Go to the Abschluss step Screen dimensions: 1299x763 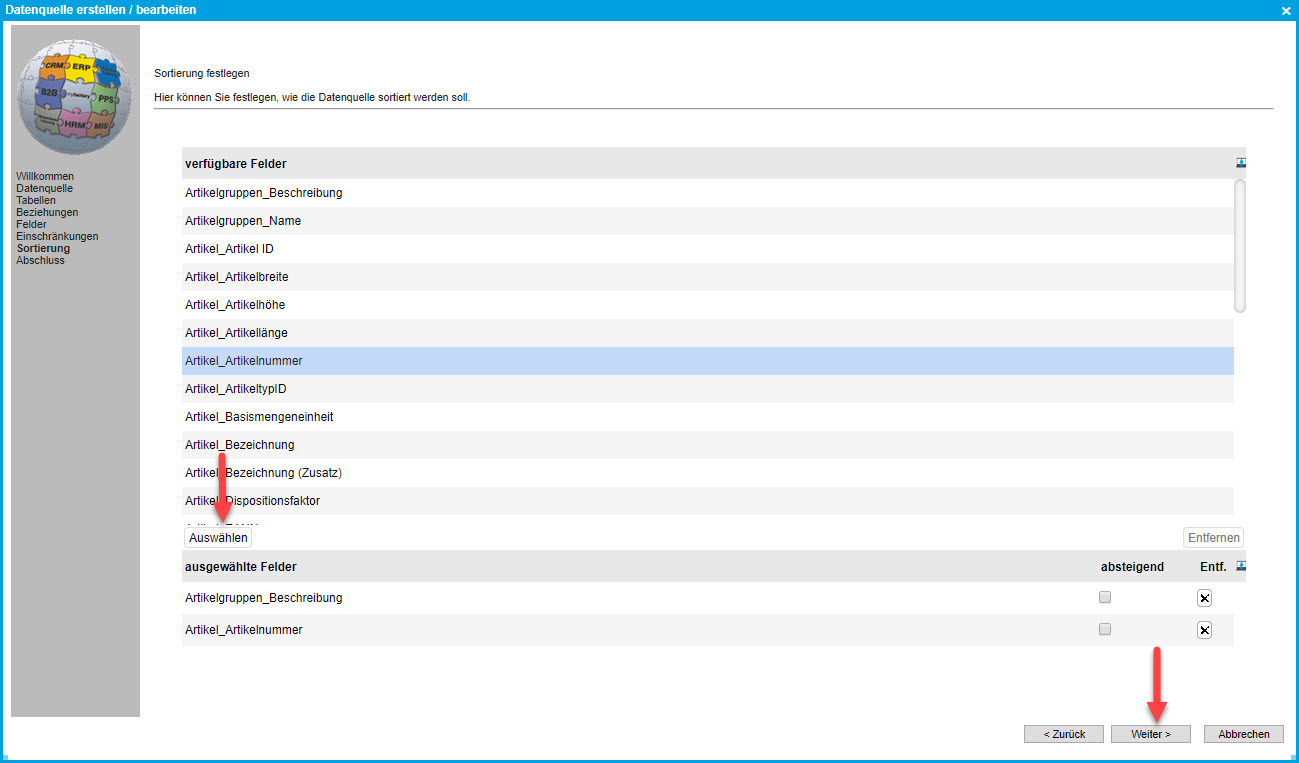(40, 260)
